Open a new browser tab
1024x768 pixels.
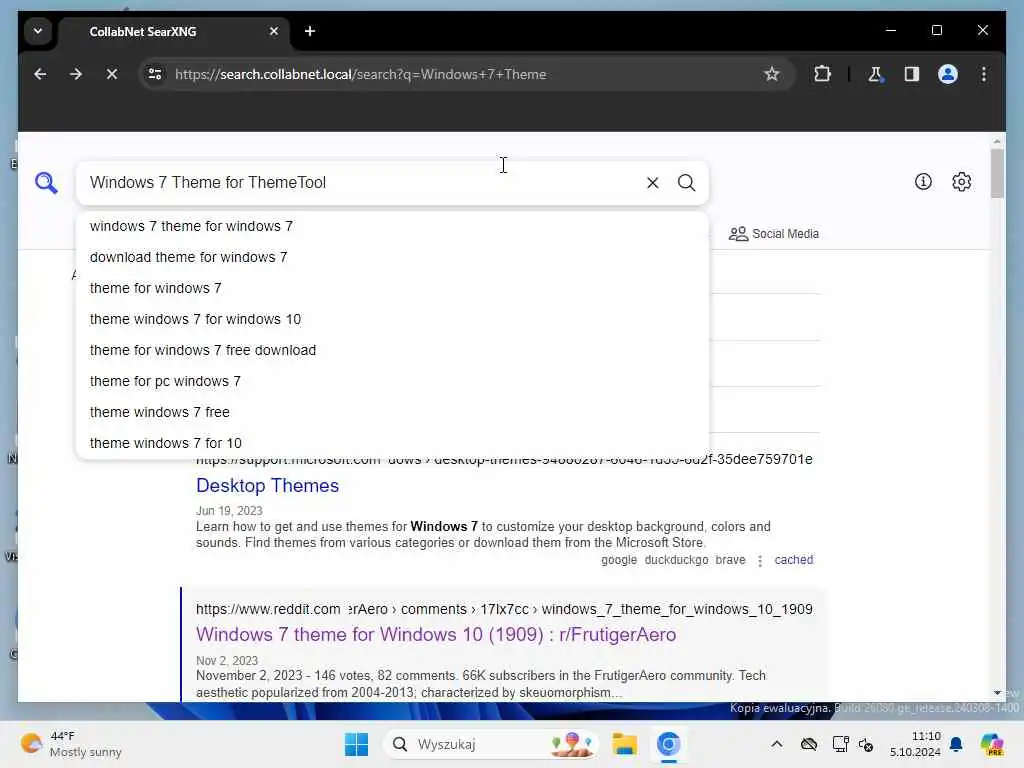310,31
